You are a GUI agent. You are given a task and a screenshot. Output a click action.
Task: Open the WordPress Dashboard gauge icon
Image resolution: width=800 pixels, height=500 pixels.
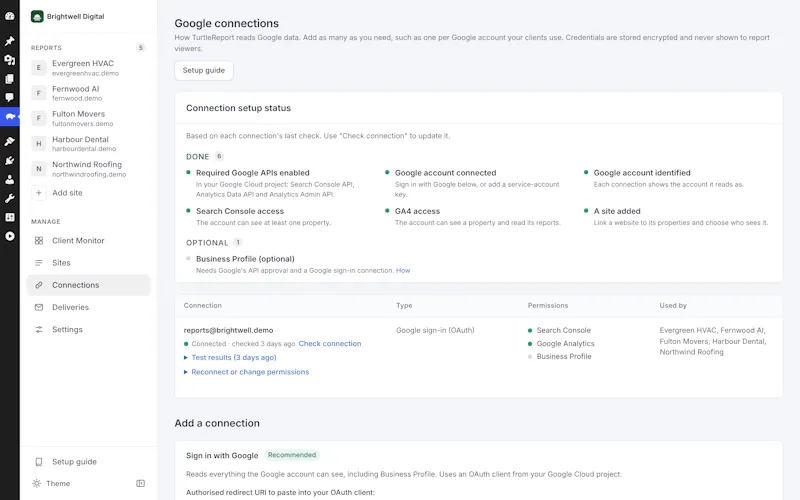click(10, 16)
